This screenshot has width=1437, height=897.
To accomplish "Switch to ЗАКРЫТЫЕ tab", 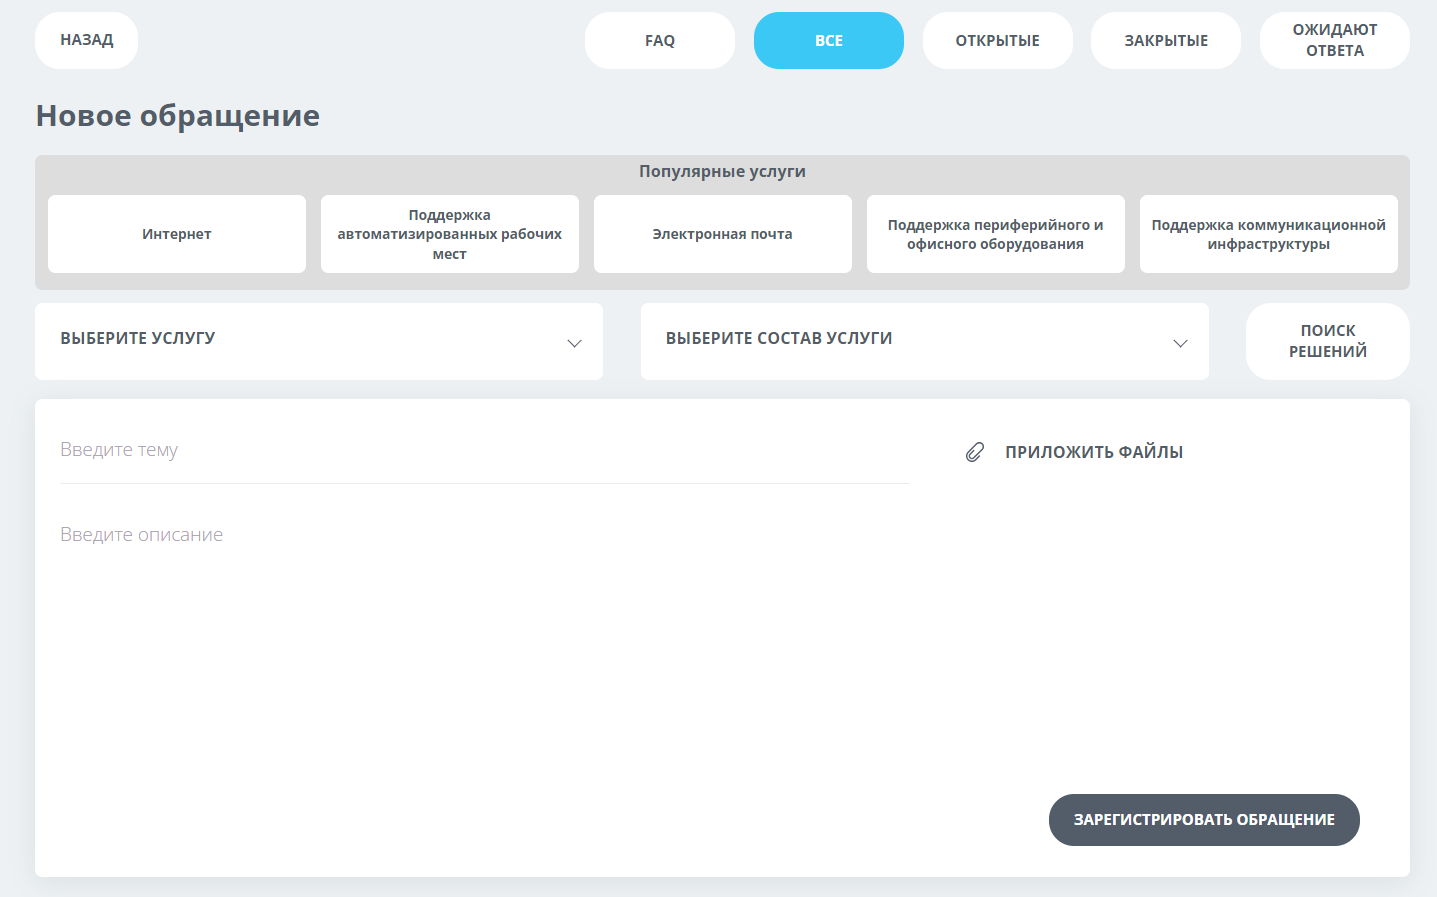I will coord(1166,40).
